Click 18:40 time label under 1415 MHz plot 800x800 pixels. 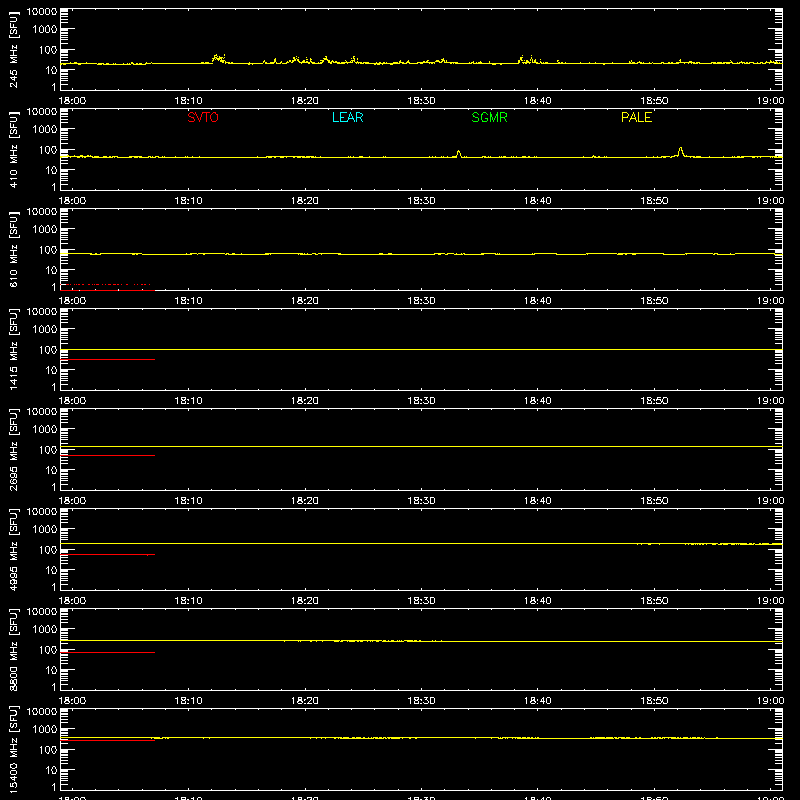538,401
